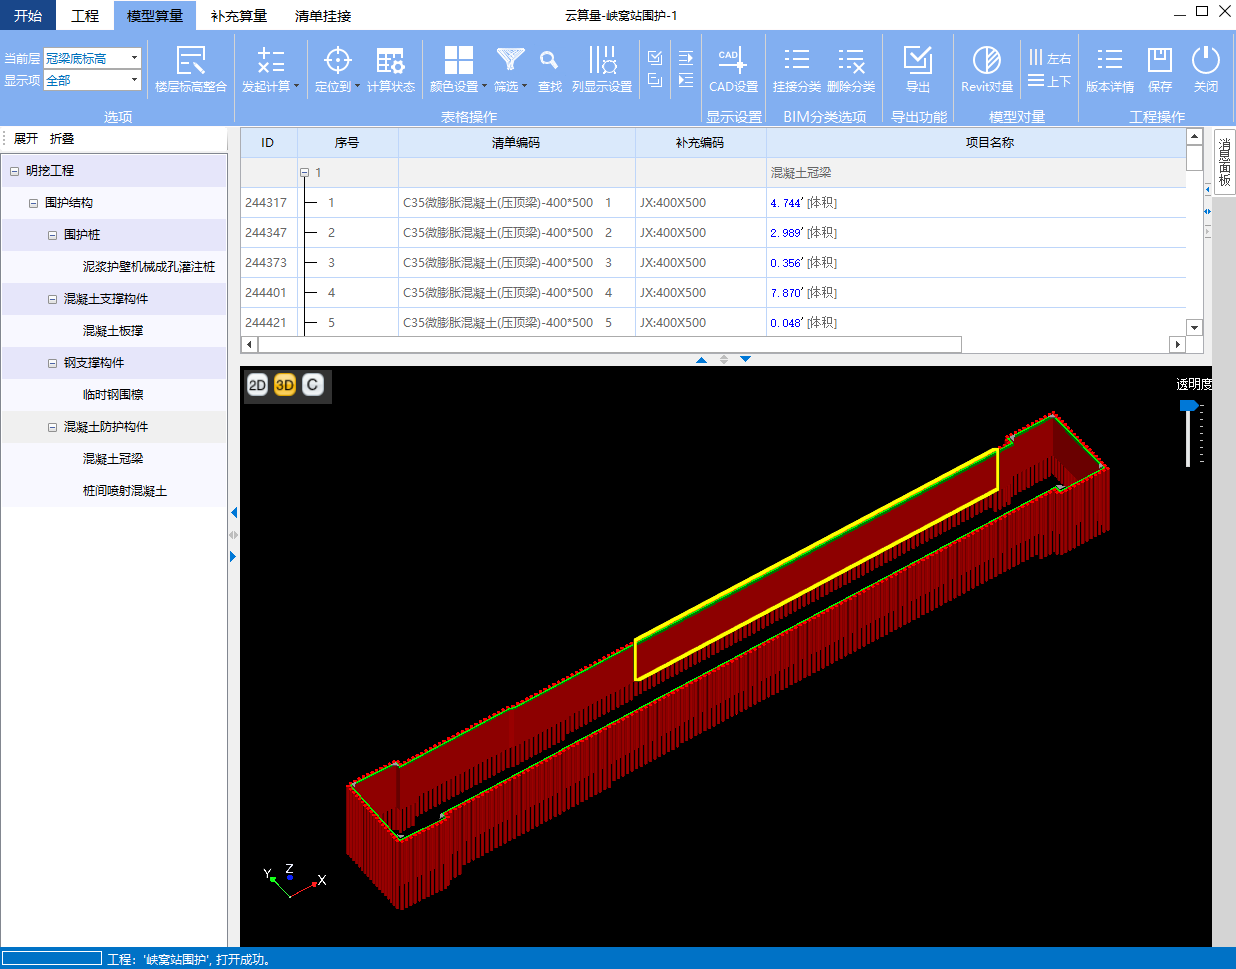This screenshot has width=1236, height=969.
Task: Collapse left panel arrow
Action: 233,513
